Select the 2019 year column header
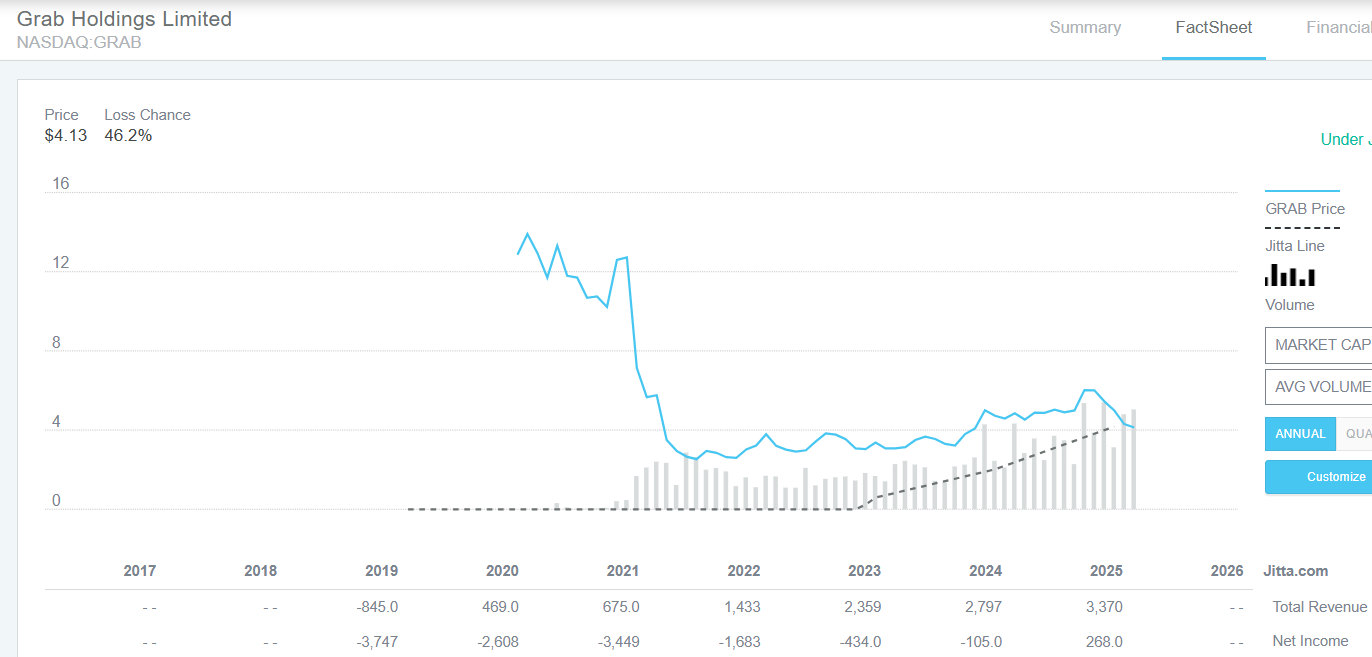Screen dimensions: 1372x657 coord(381,571)
